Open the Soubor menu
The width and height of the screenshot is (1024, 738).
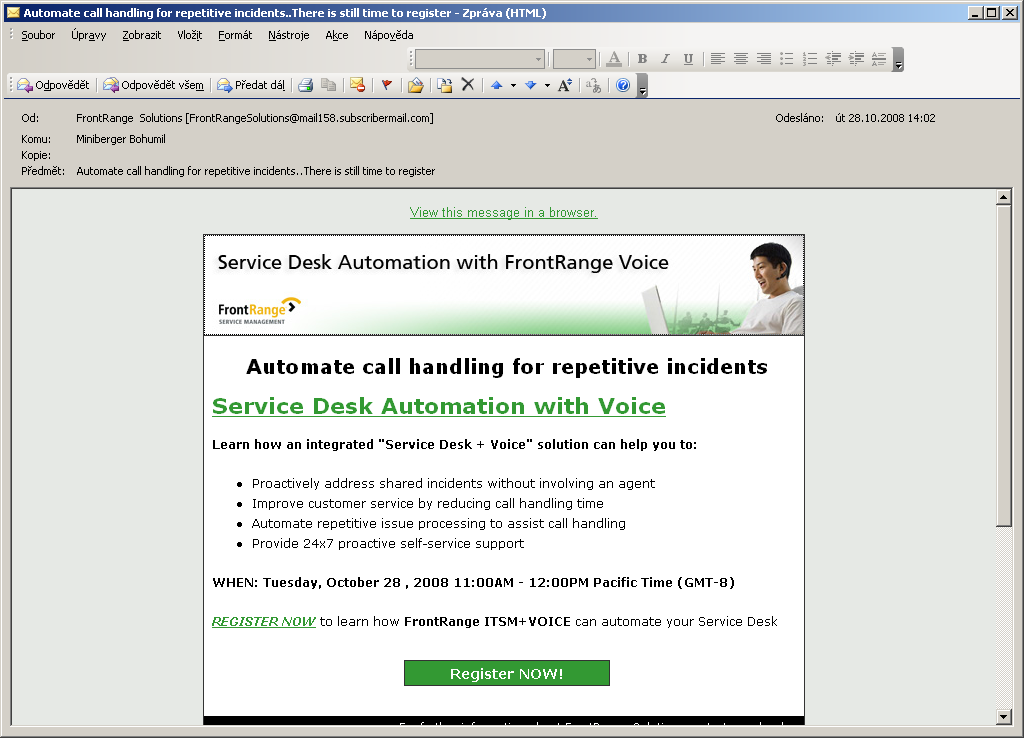[x=38, y=35]
